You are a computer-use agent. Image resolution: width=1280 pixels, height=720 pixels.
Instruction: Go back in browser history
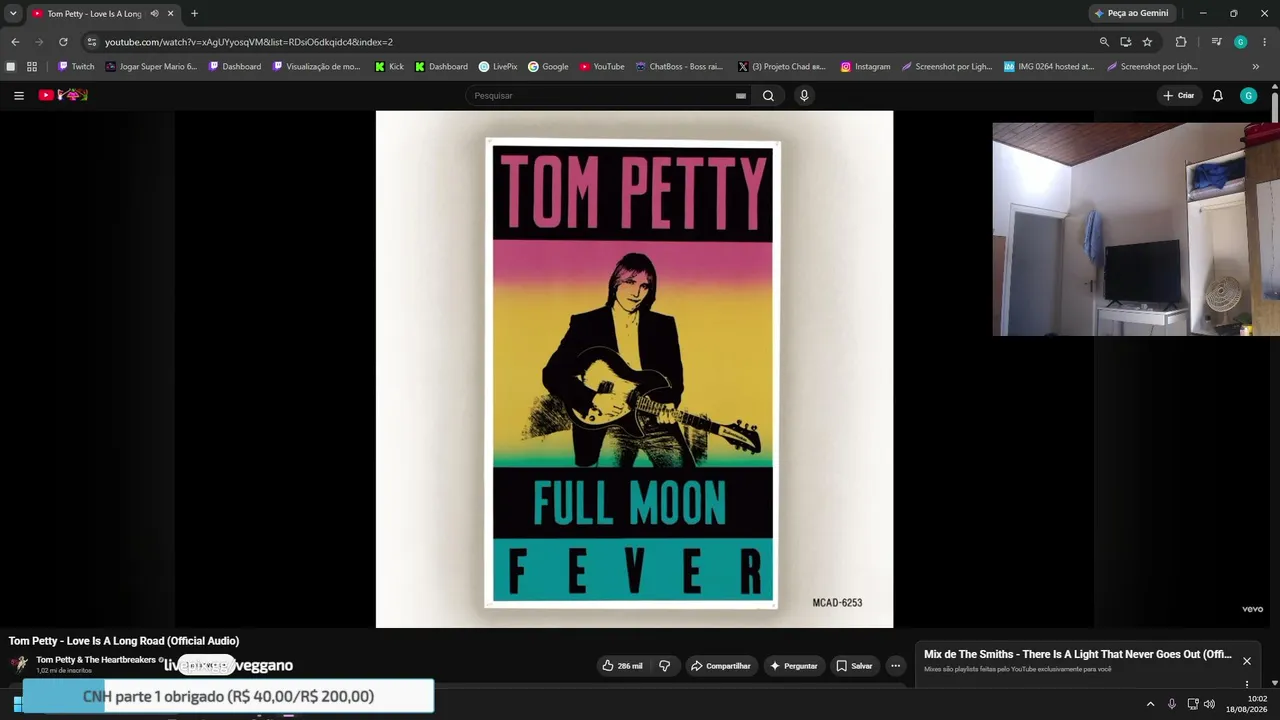tap(15, 42)
